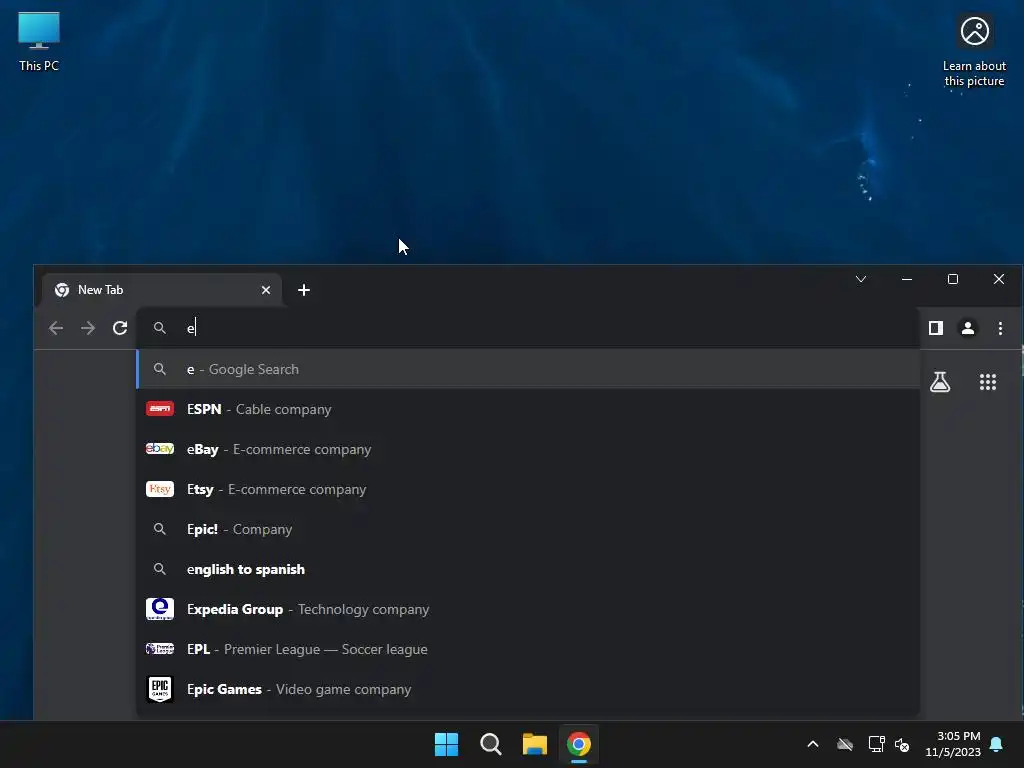Open the tab search chevron dropdown
This screenshot has width=1024, height=768.
point(861,279)
